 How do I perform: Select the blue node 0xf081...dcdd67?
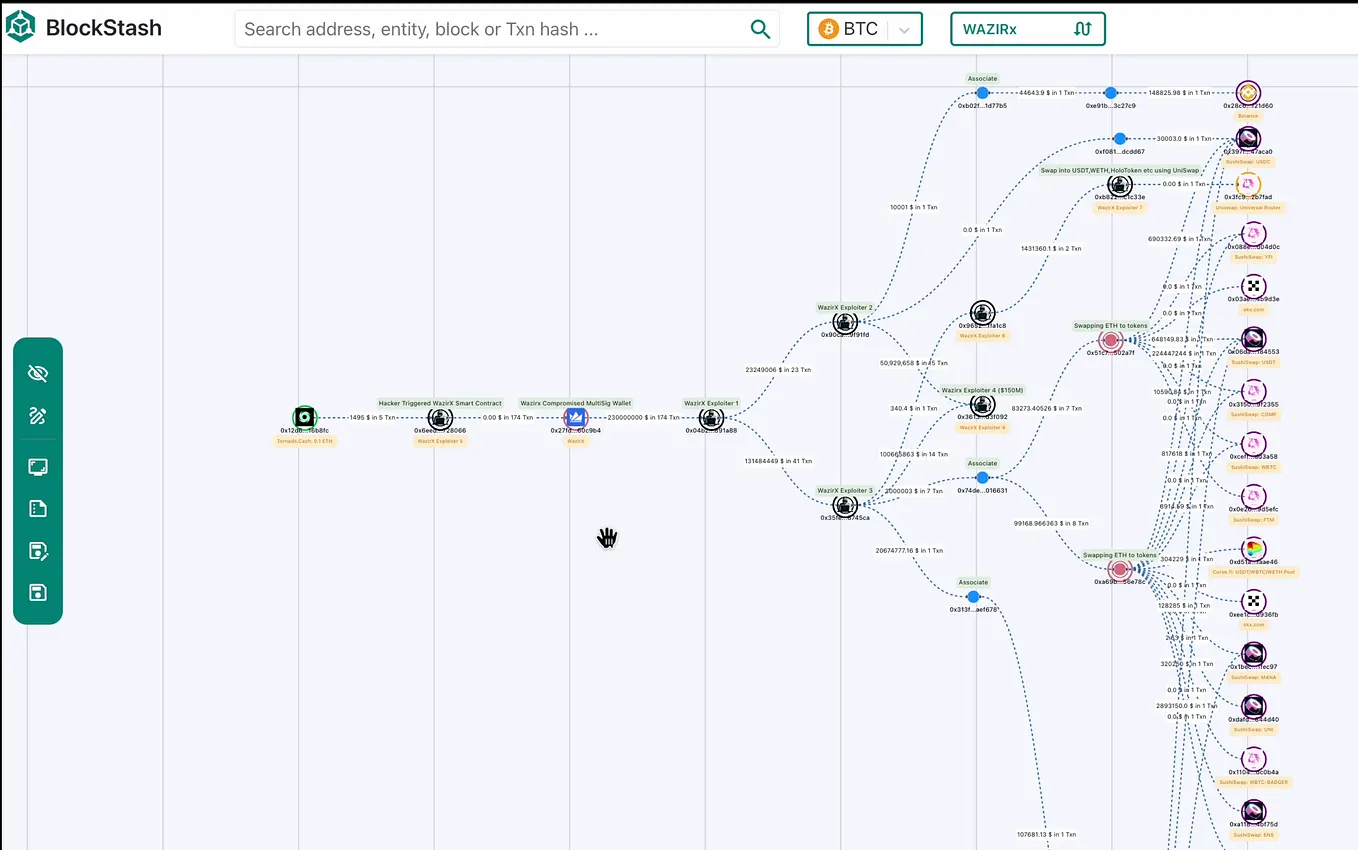click(1120, 139)
